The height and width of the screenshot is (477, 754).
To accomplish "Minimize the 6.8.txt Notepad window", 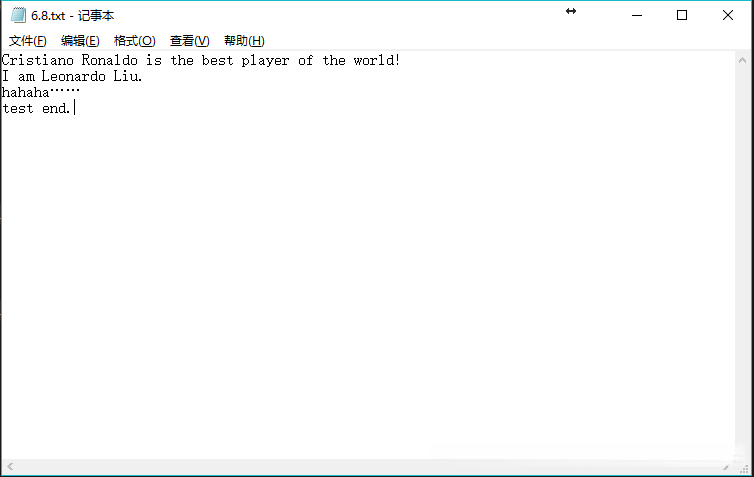I will pyautogui.click(x=637, y=15).
